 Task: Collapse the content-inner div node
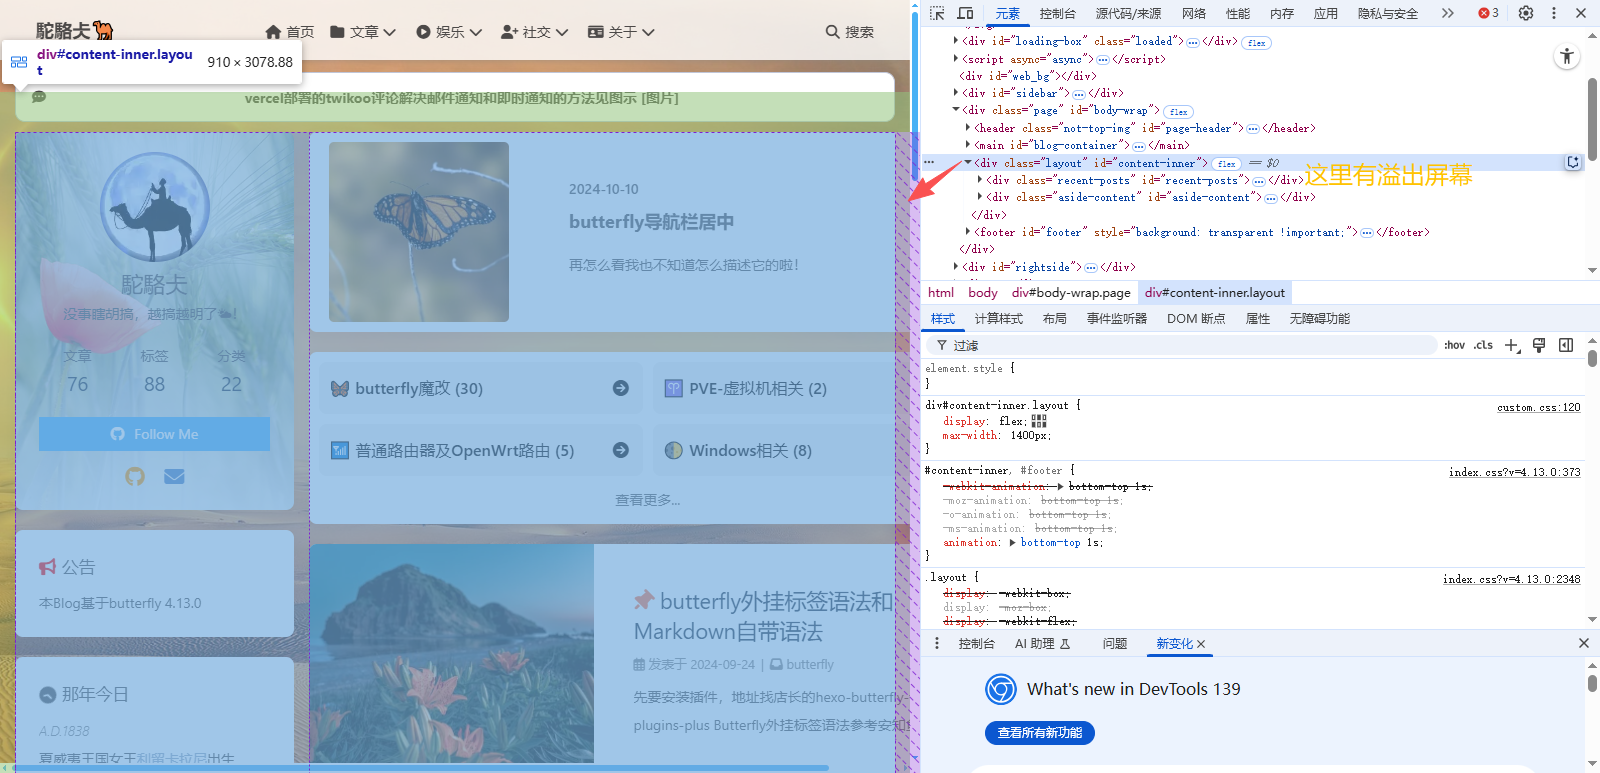click(x=968, y=162)
